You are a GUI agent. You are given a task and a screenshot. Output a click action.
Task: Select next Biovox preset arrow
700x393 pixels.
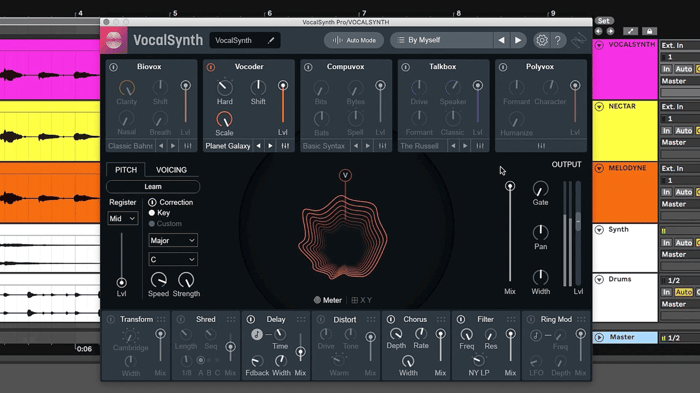point(173,146)
